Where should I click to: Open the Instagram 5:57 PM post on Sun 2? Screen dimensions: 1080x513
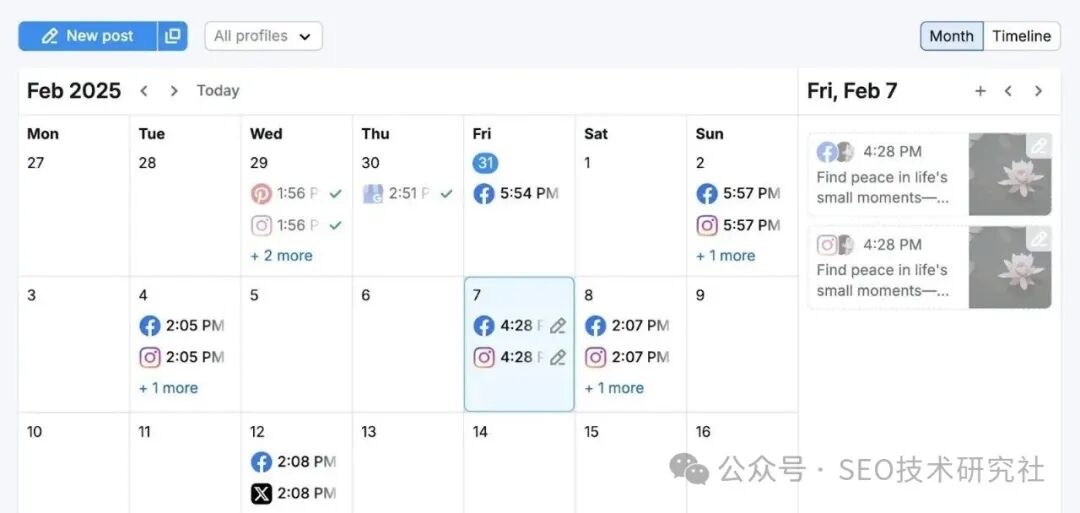(739, 225)
